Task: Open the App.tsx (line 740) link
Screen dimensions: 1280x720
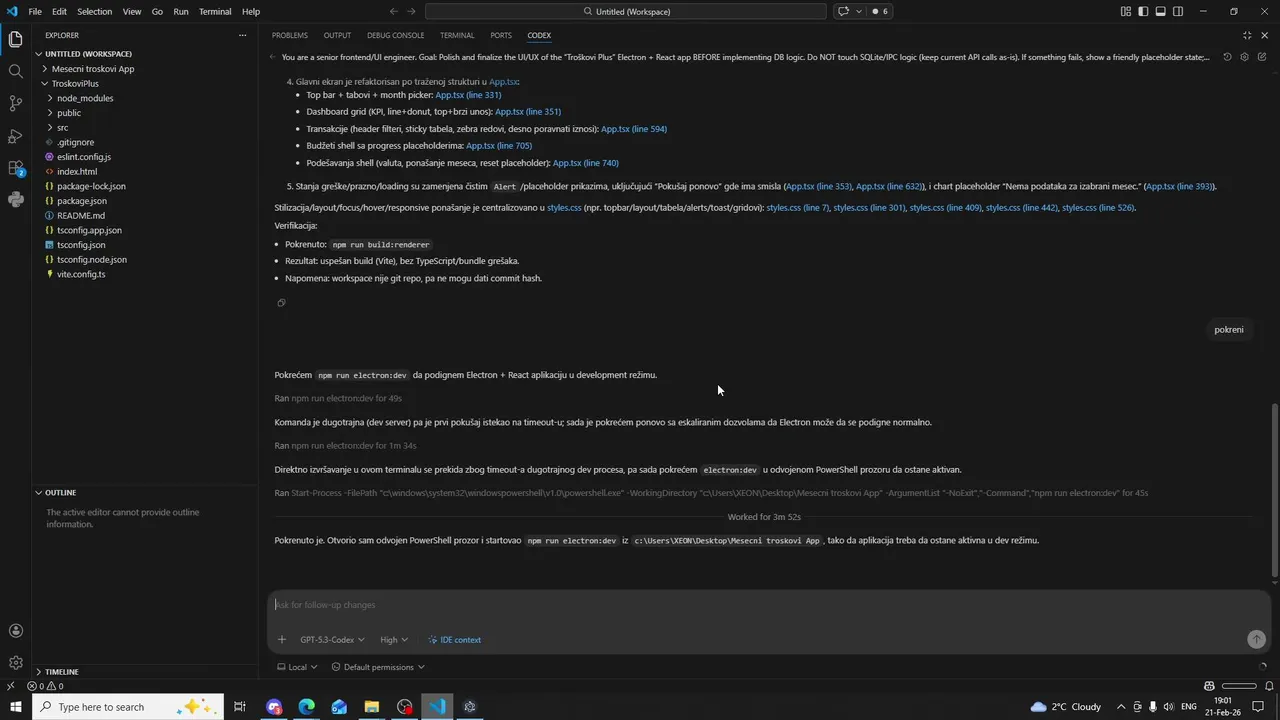Action: [x=586, y=163]
